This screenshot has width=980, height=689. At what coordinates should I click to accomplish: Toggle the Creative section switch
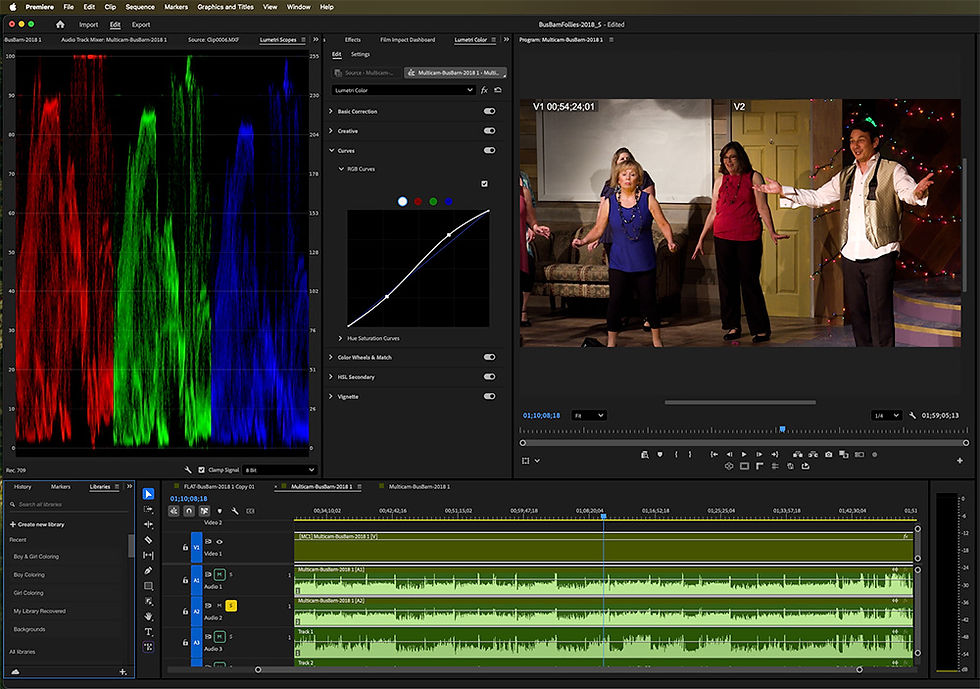tap(489, 131)
